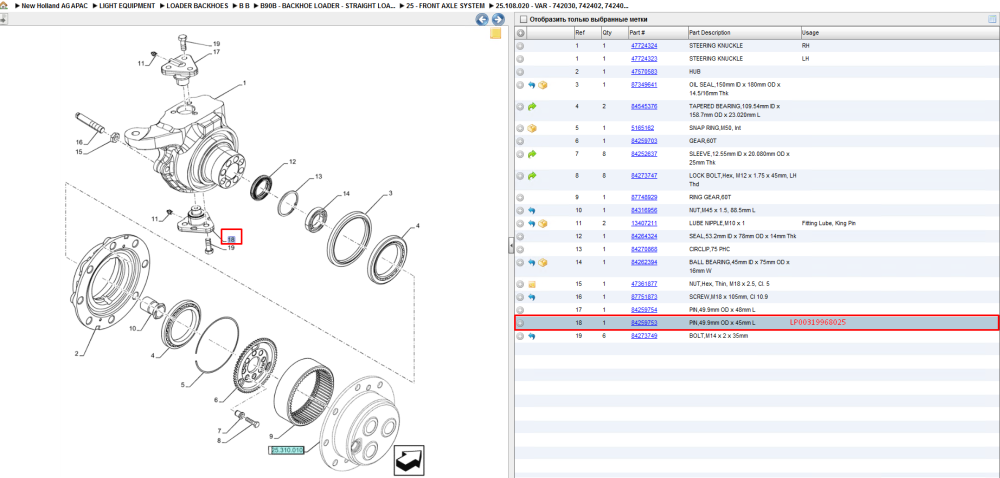Click the blue arrow in the BOLT M14 row

pos(532,336)
